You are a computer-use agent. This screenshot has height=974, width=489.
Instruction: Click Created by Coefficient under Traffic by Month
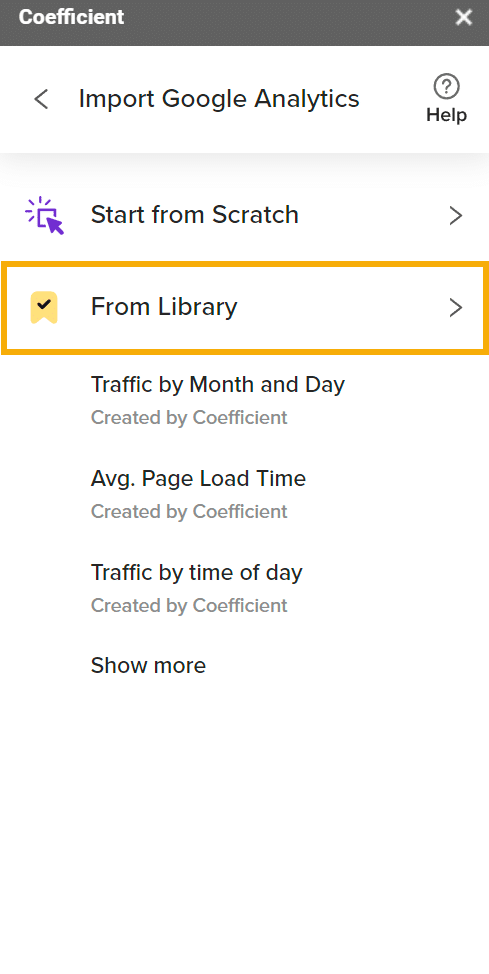pos(189,417)
